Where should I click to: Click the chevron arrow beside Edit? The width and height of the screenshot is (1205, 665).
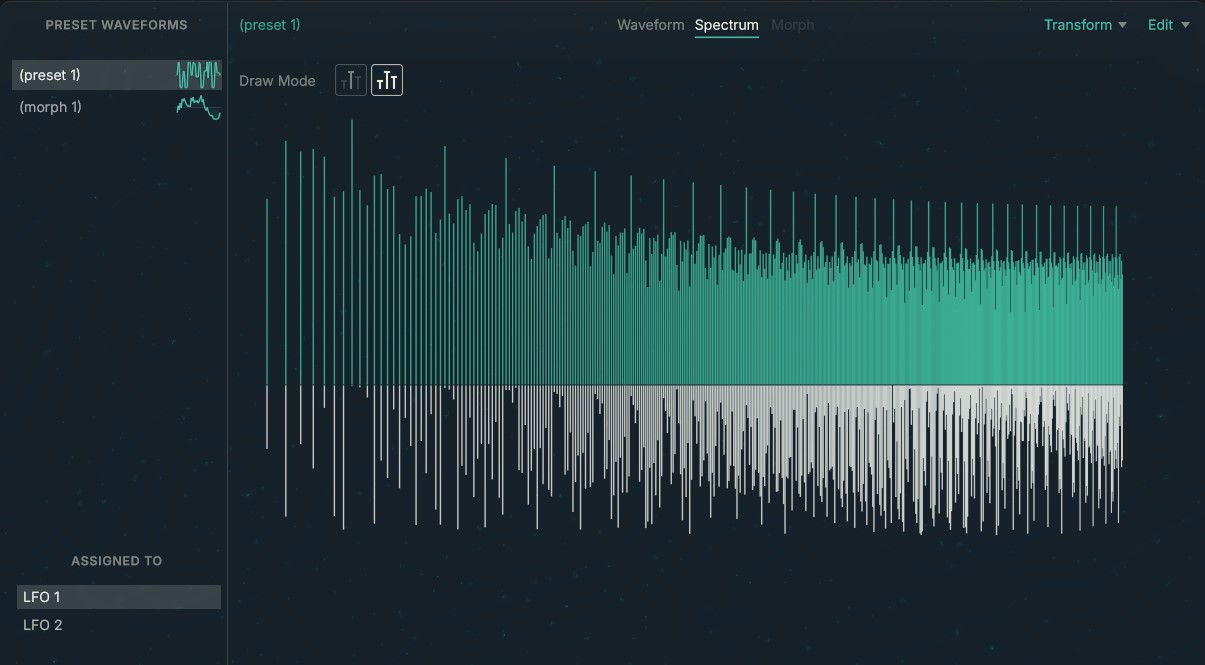[x=1188, y=25]
